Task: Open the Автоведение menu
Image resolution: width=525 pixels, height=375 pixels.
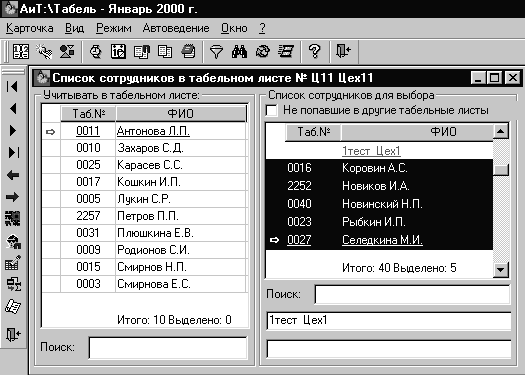Action: pos(176,28)
